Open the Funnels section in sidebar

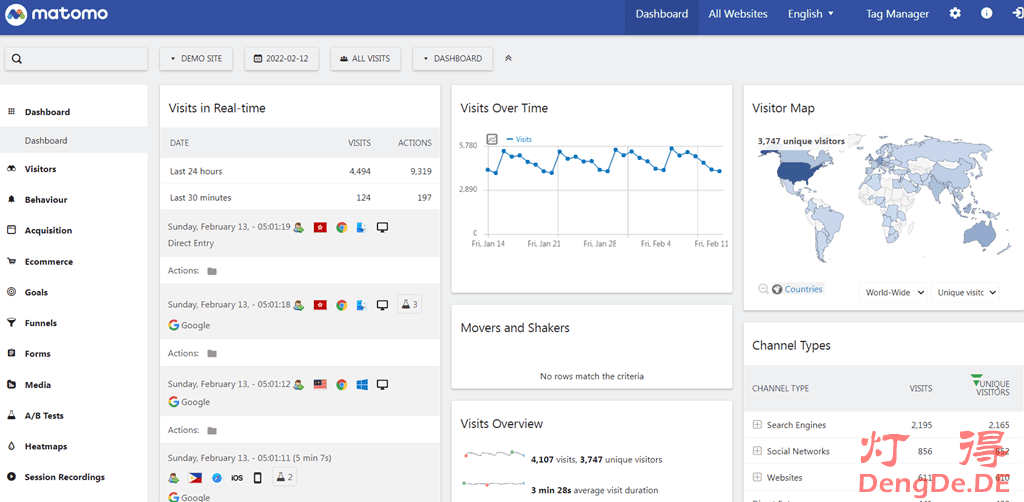41,323
